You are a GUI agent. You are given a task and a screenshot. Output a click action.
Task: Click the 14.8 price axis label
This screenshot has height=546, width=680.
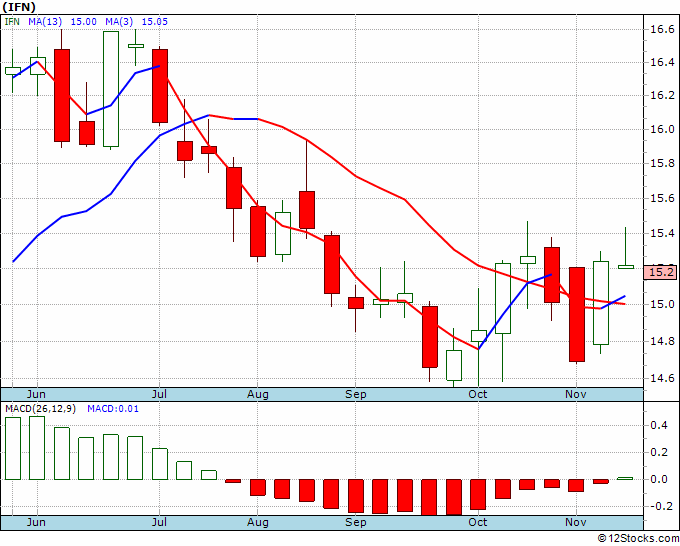point(662,341)
